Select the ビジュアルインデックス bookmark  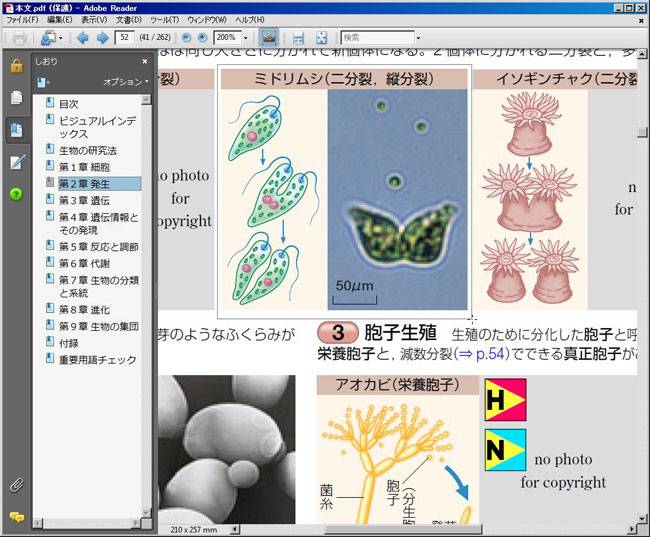(97, 127)
